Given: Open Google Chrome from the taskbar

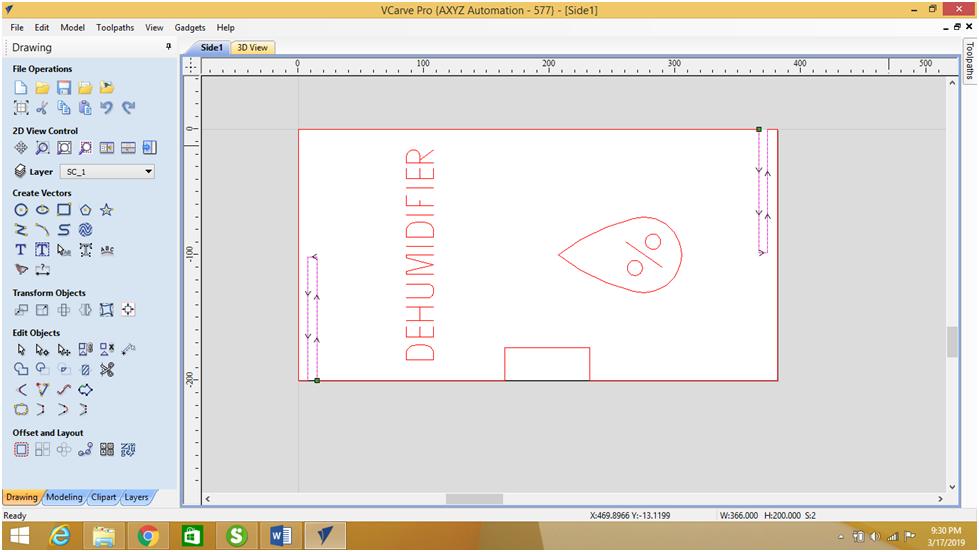Looking at the screenshot, I should pos(148,536).
